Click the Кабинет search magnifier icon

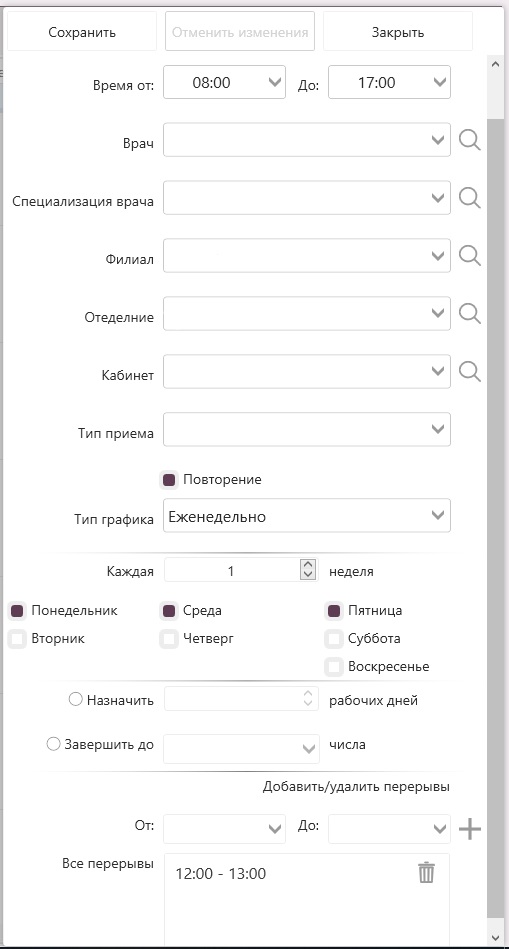[469, 371]
